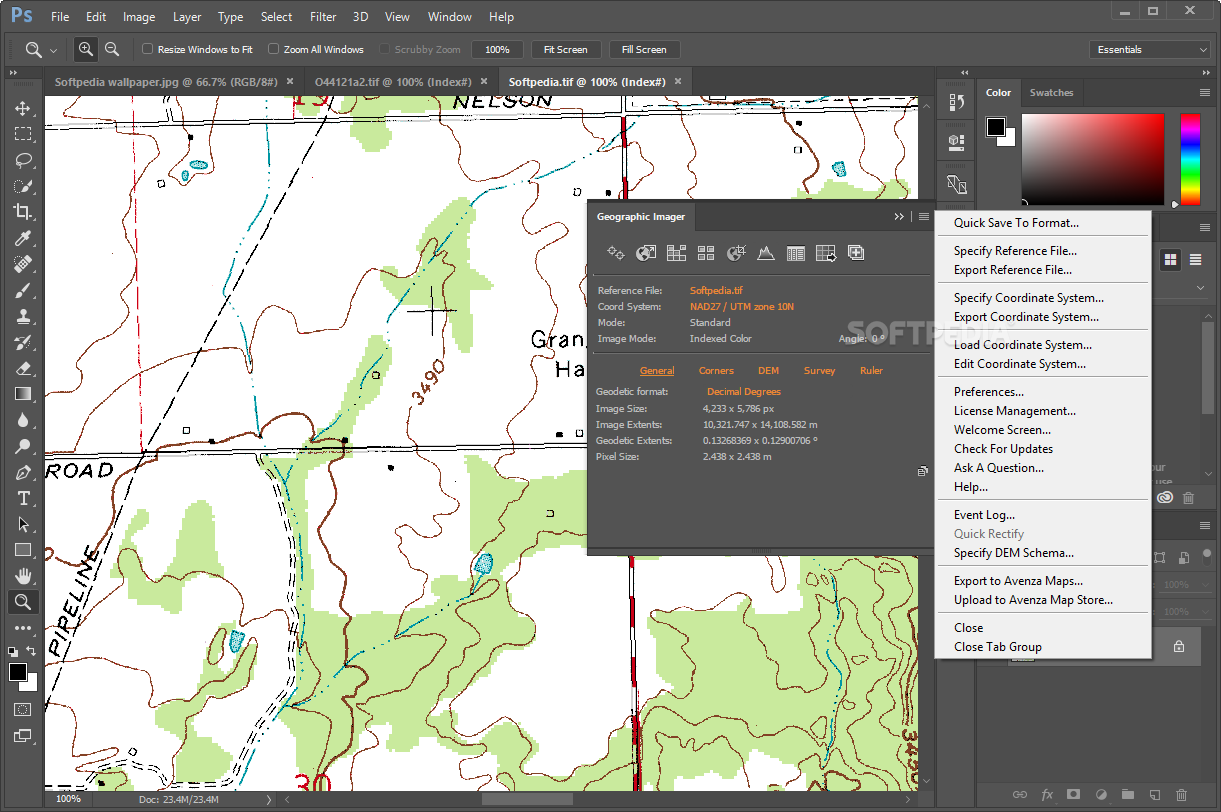The height and width of the screenshot is (812, 1221).
Task: Select the Eyedropper tool
Action: [x=22, y=238]
